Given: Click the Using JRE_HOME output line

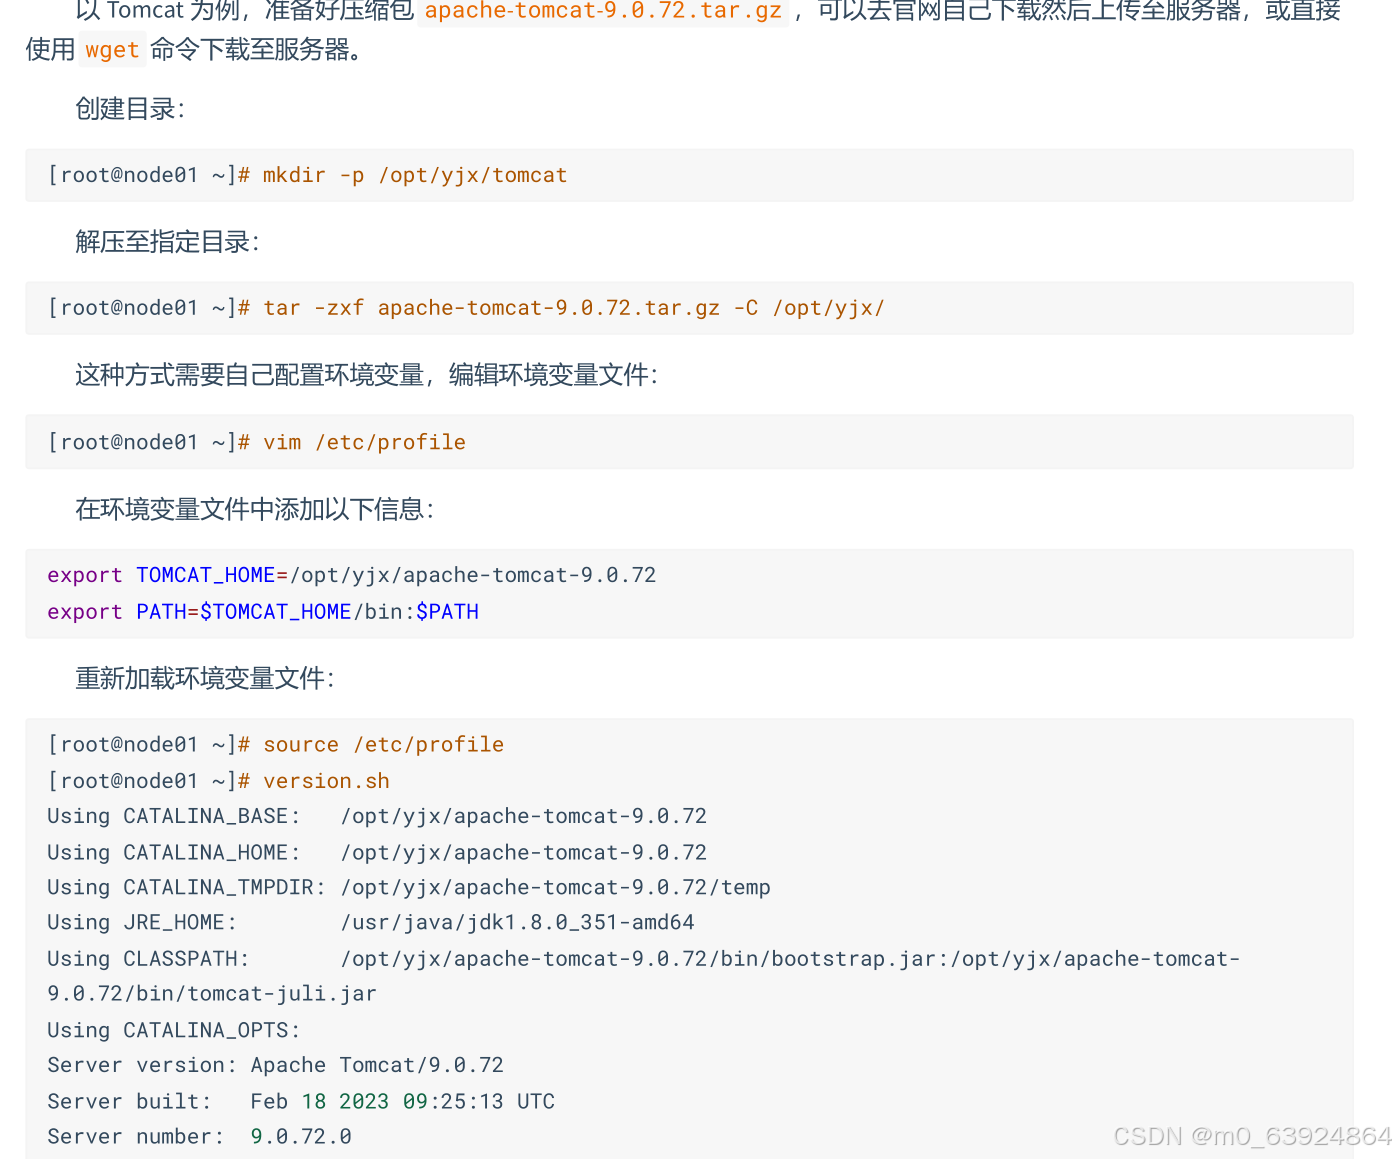Looking at the screenshot, I should point(371,922).
